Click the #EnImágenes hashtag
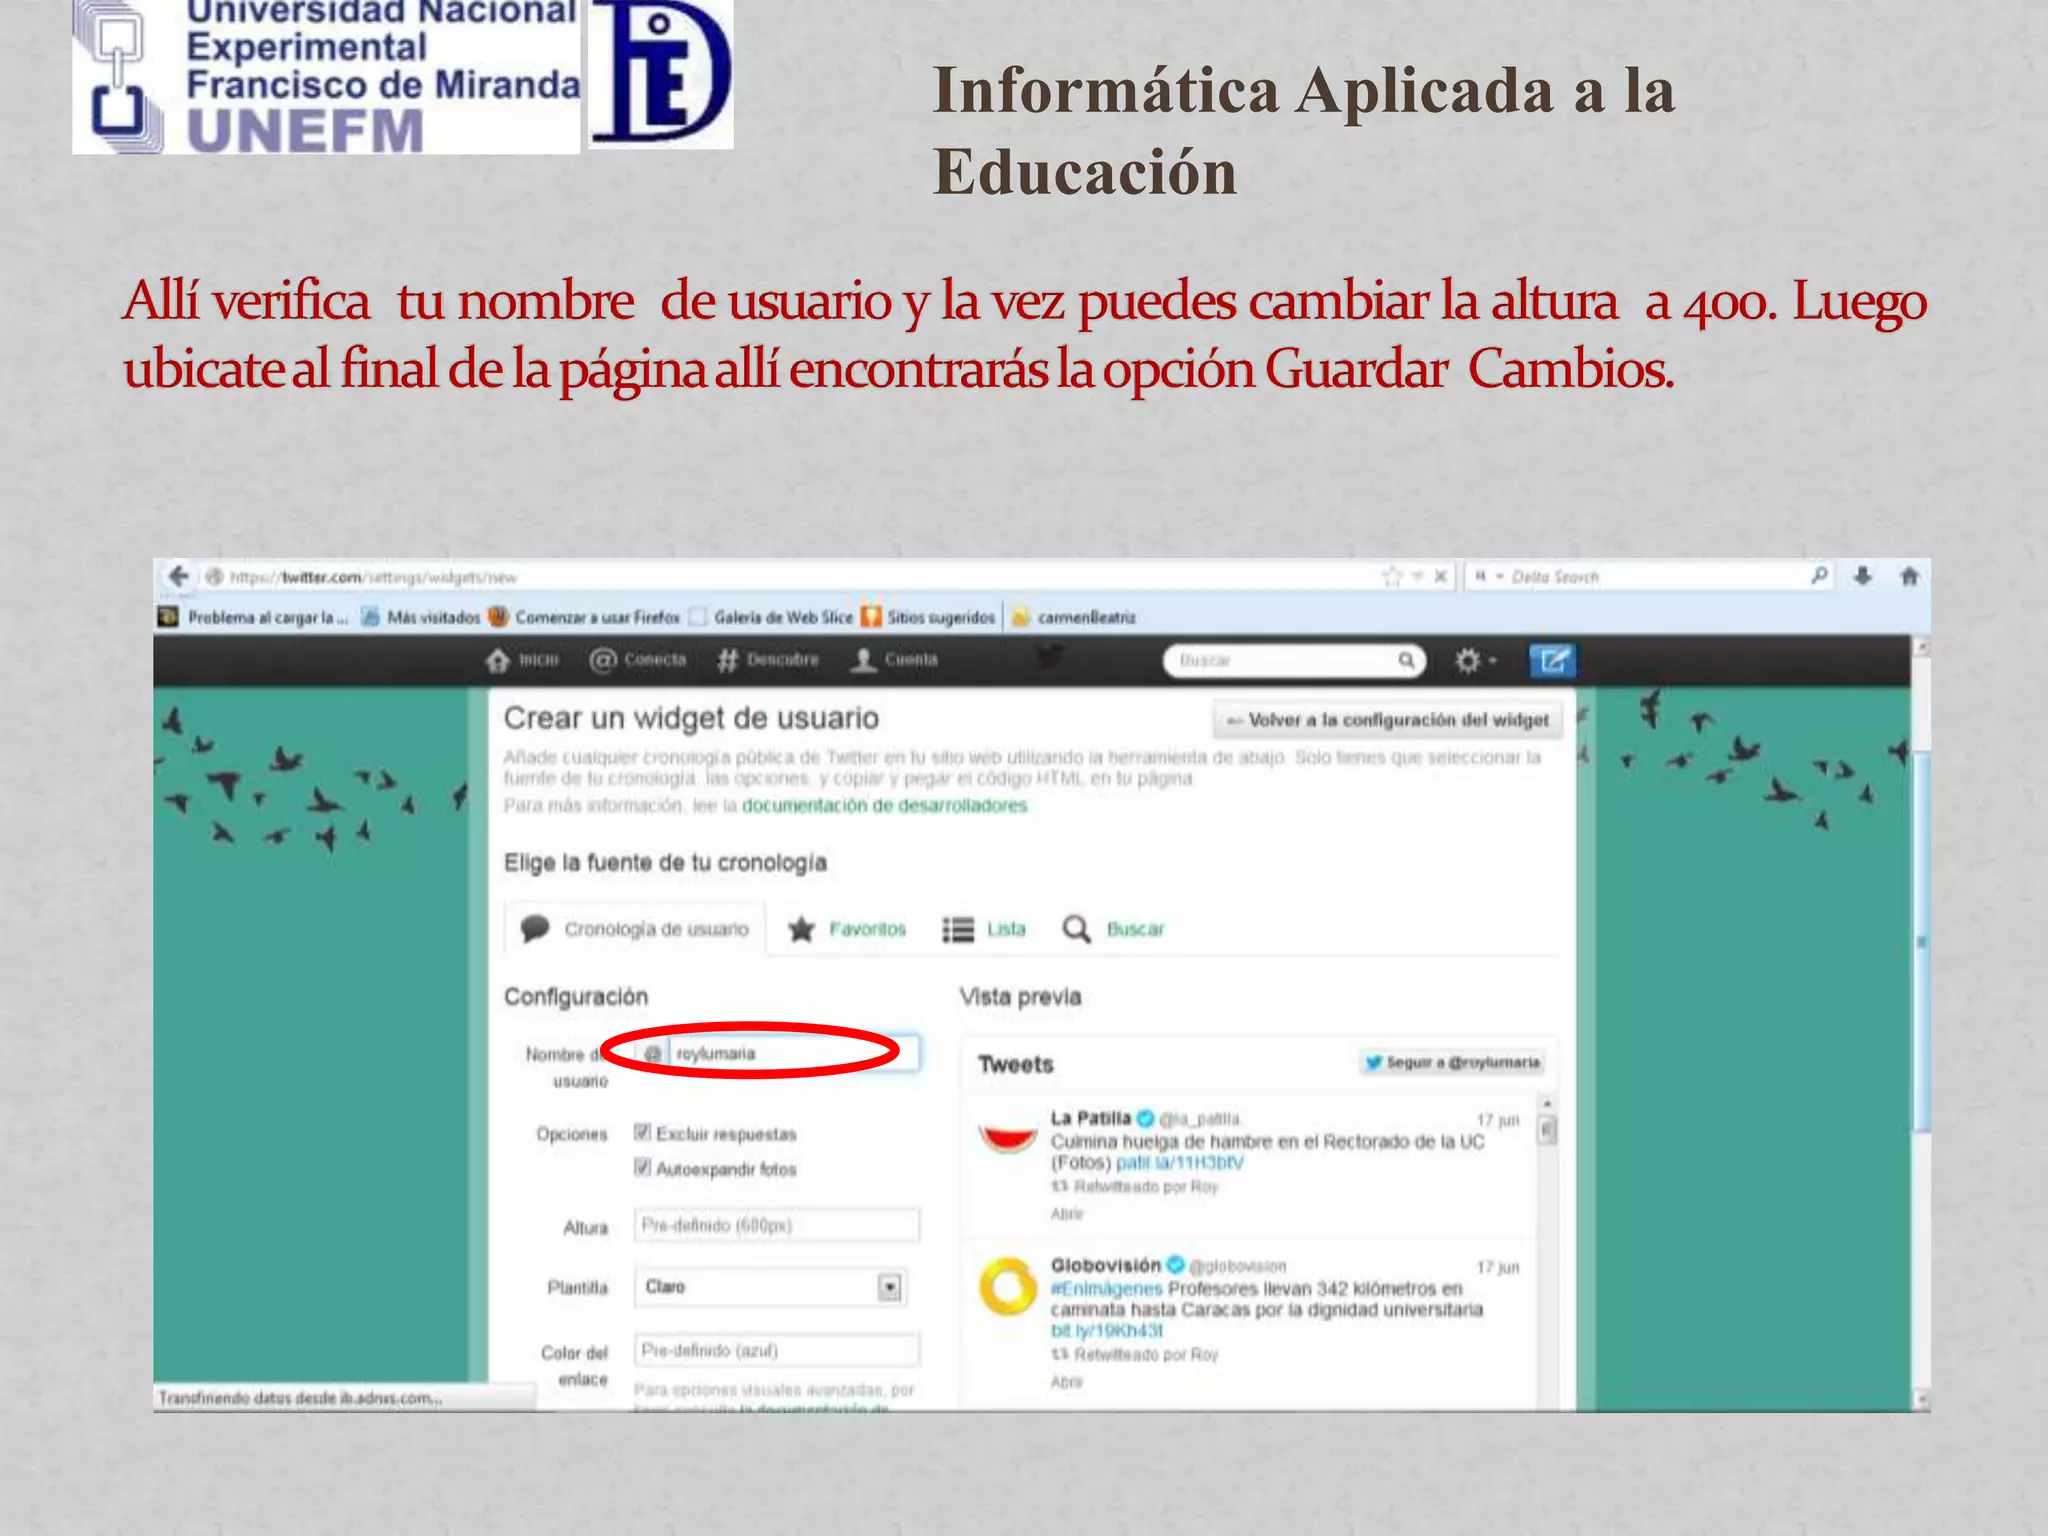Viewport: 2048px width, 1536px height. (x=1106, y=1289)
